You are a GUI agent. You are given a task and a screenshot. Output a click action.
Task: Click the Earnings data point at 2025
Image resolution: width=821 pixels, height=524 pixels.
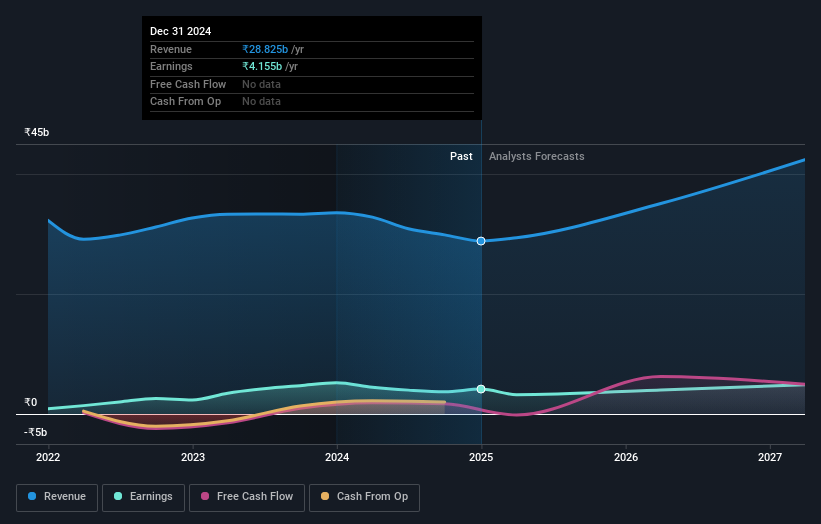point(481,389)
